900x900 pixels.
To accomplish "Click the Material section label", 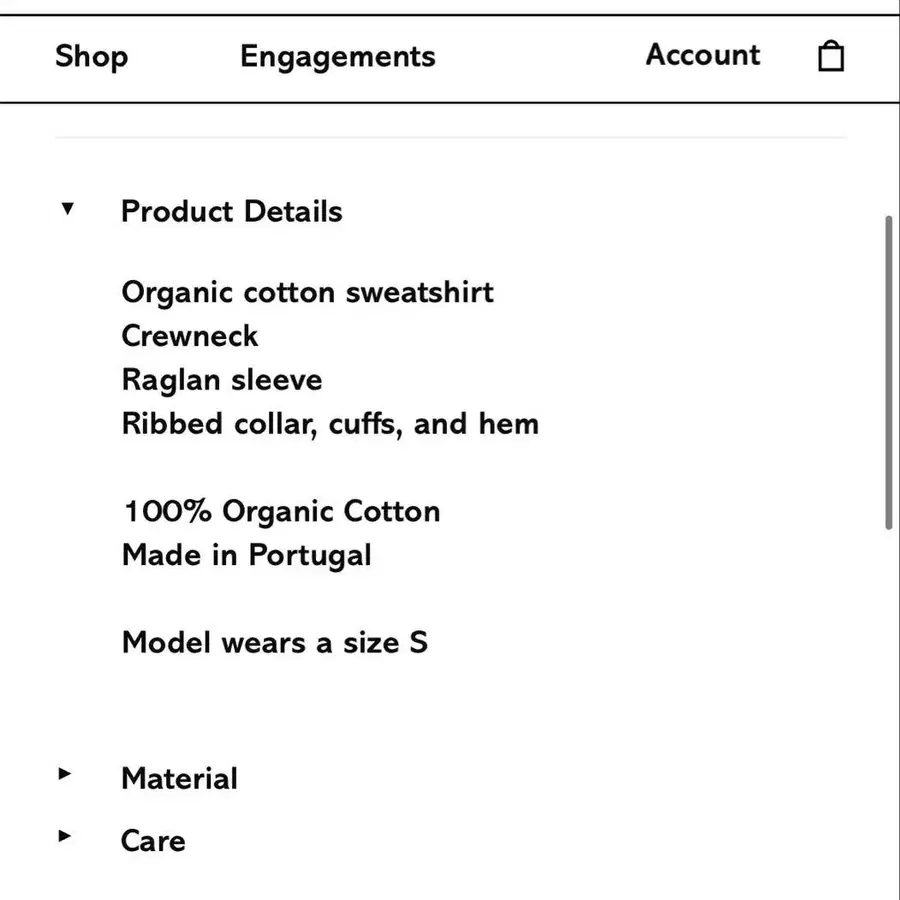I will pos(179,779).
